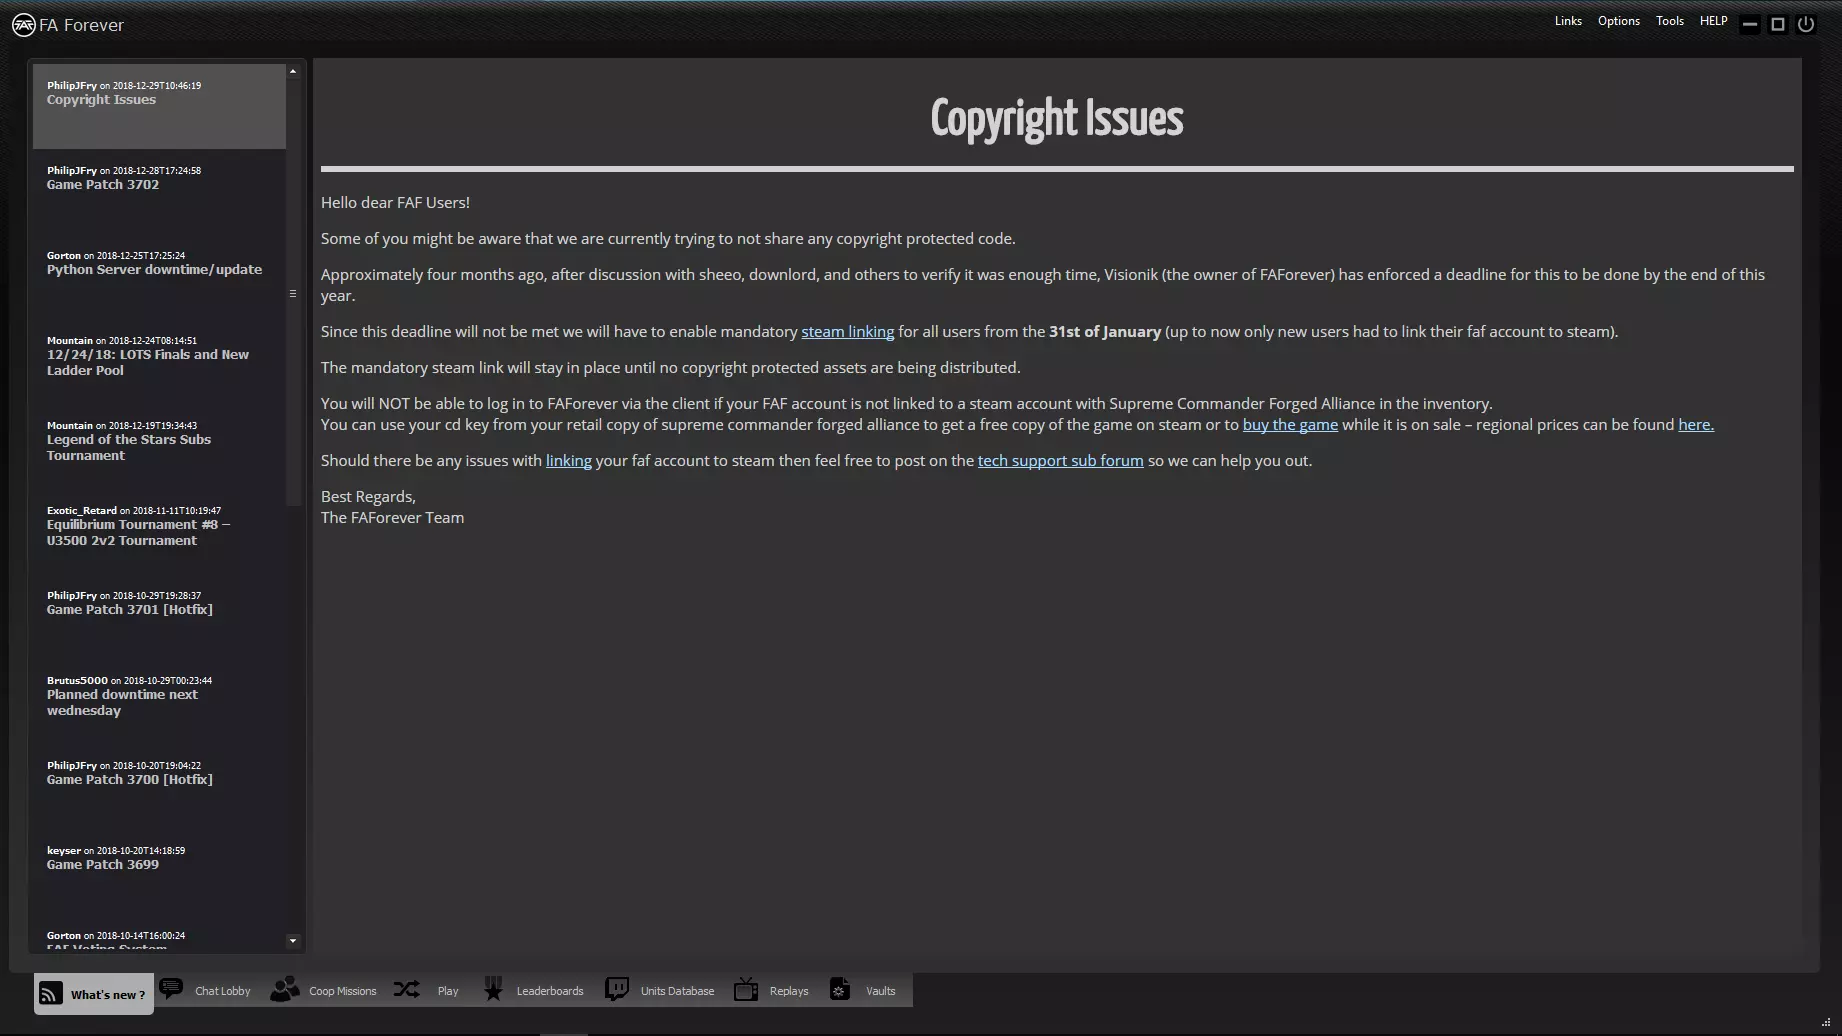Switch to the What's new ? tab

point(94,994)
